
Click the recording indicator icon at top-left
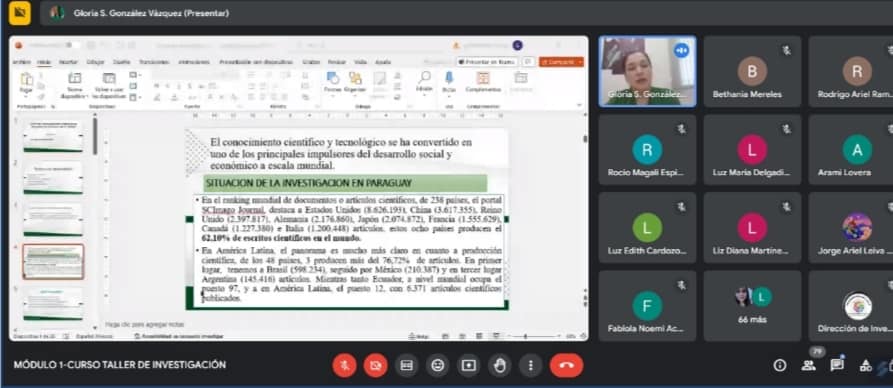click(x=19, y=13)
